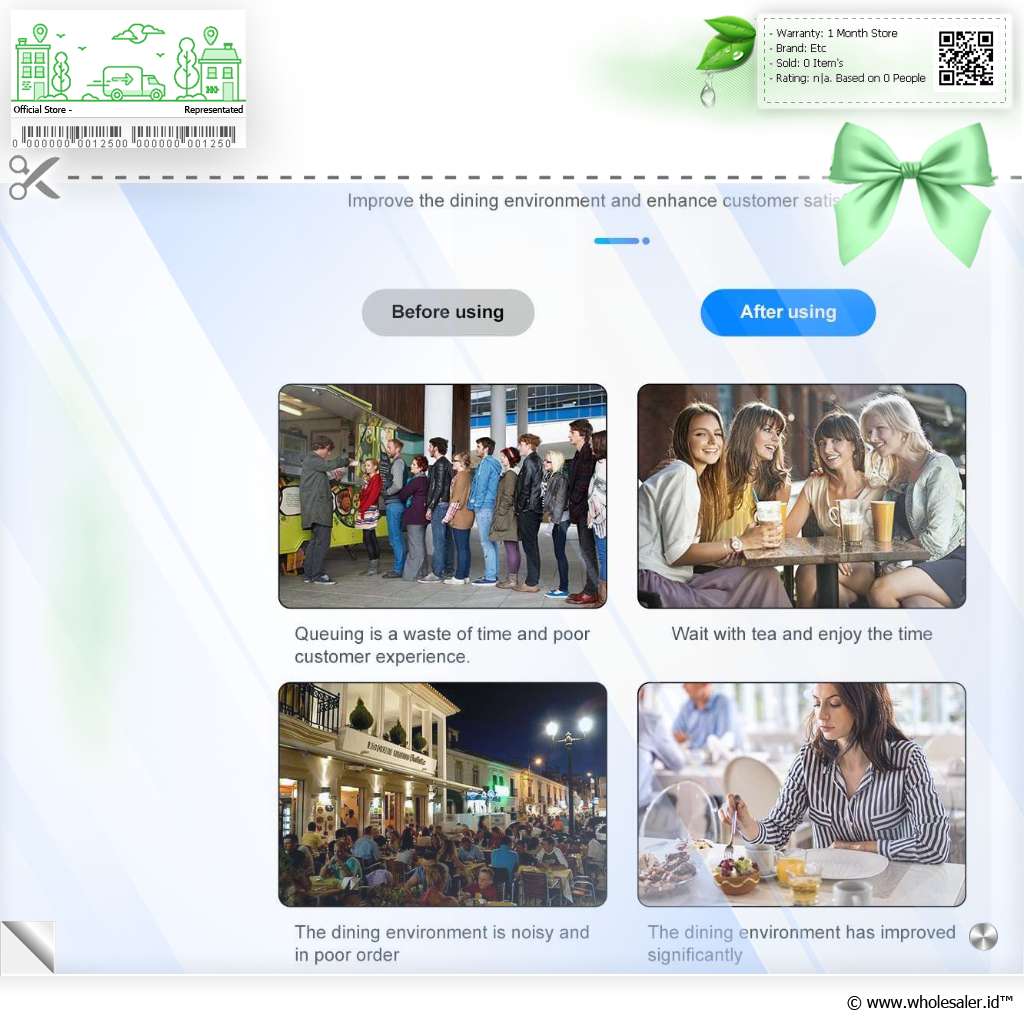Click 'dining environment has improved significantly' caption

click(801, 943)
